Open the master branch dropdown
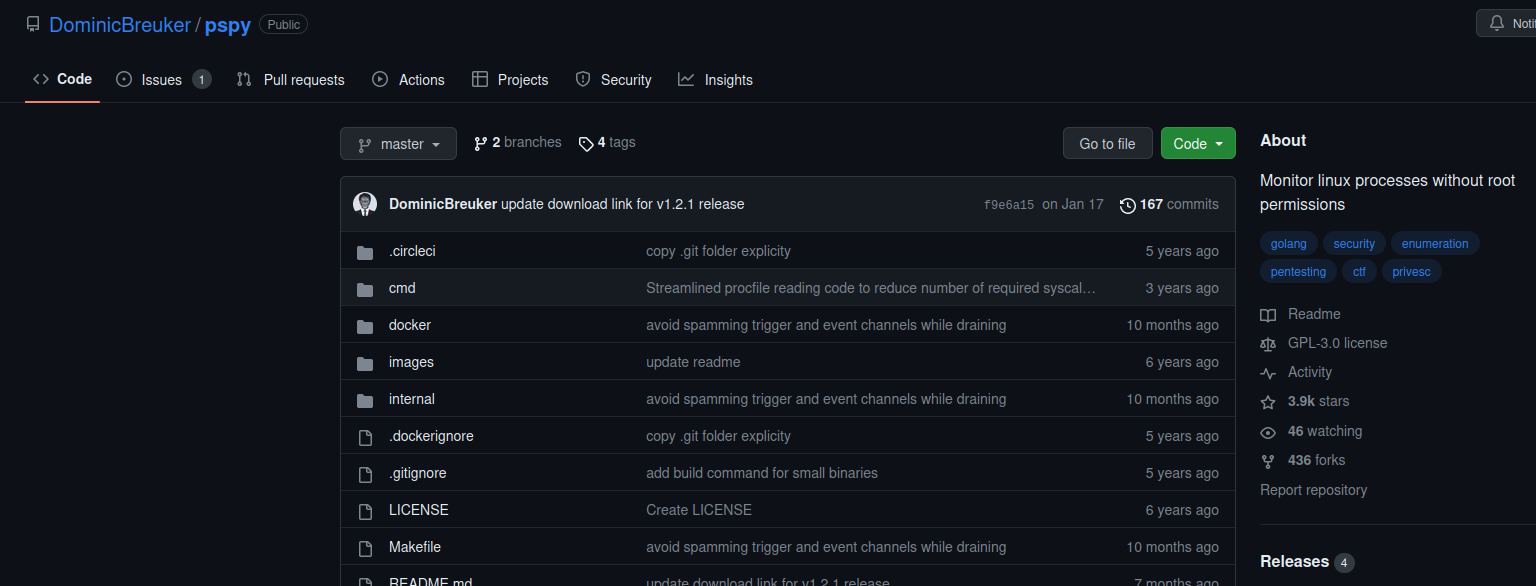The width and height of the screenshot is (1536, 586). (x=398, y=143)
